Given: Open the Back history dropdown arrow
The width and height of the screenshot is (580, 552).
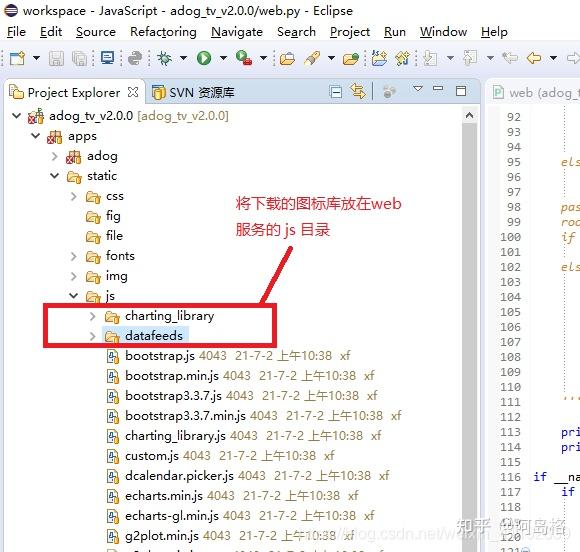Looking at the screenshot, I should coord(553,58).
